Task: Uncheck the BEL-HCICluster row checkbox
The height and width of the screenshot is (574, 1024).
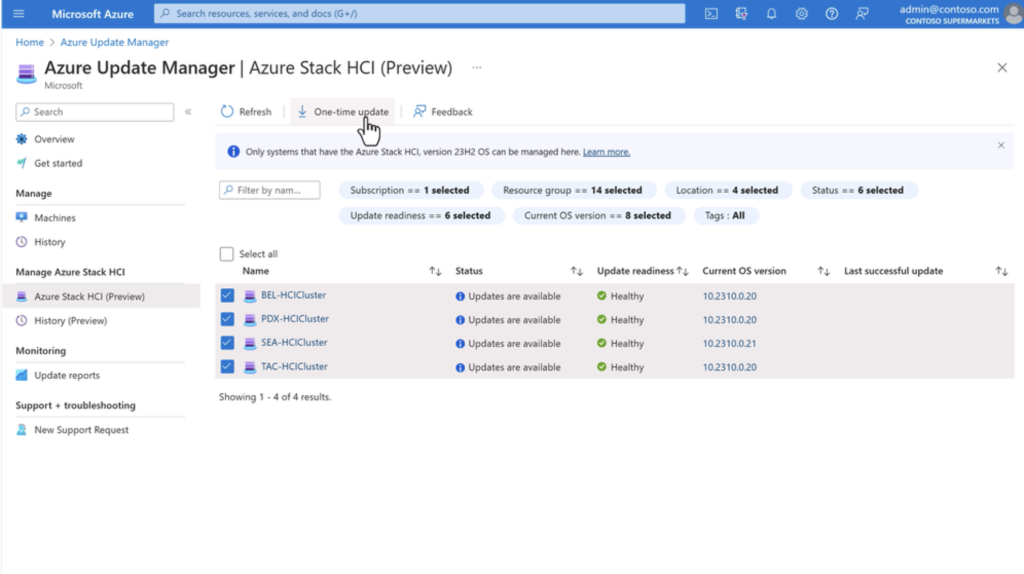Action: (x=227, y=296)
